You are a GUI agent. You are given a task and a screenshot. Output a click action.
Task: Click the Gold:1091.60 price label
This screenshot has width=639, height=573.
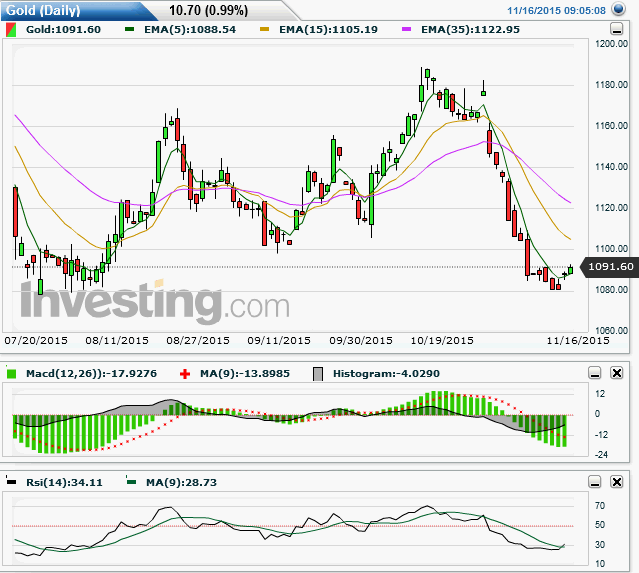pos(63,30)
